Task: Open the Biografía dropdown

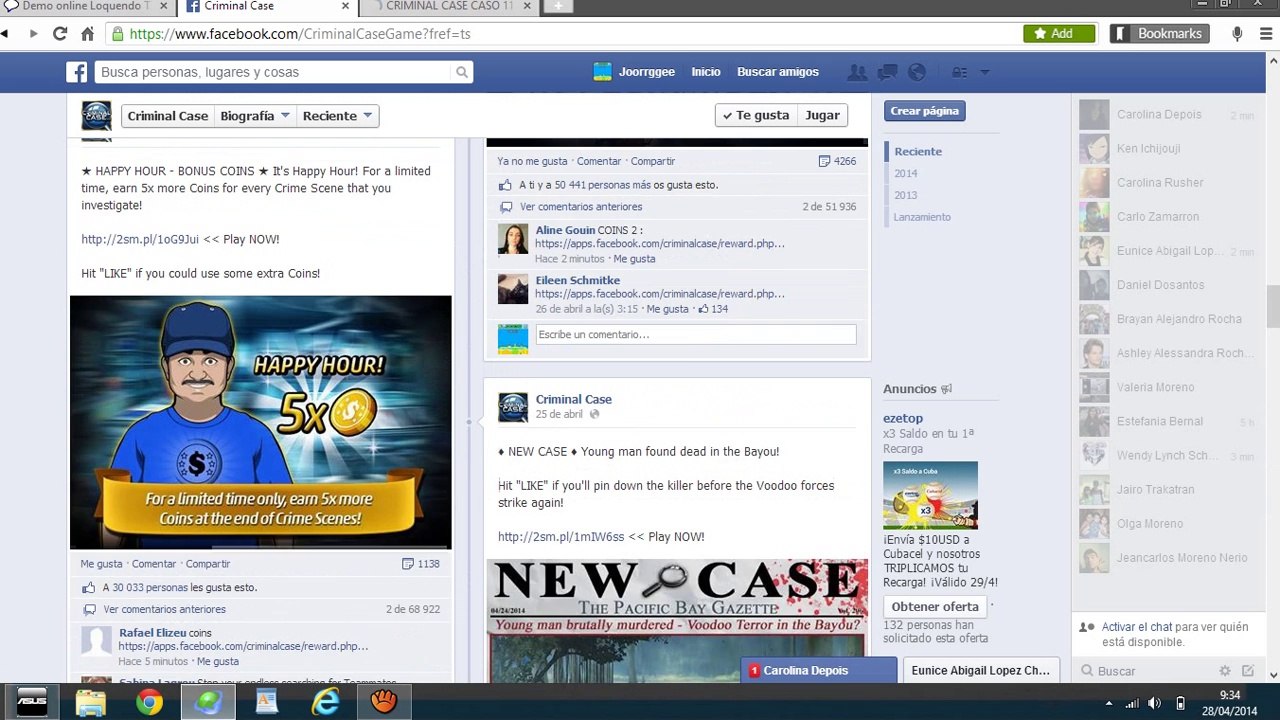Action: point(255,116)
